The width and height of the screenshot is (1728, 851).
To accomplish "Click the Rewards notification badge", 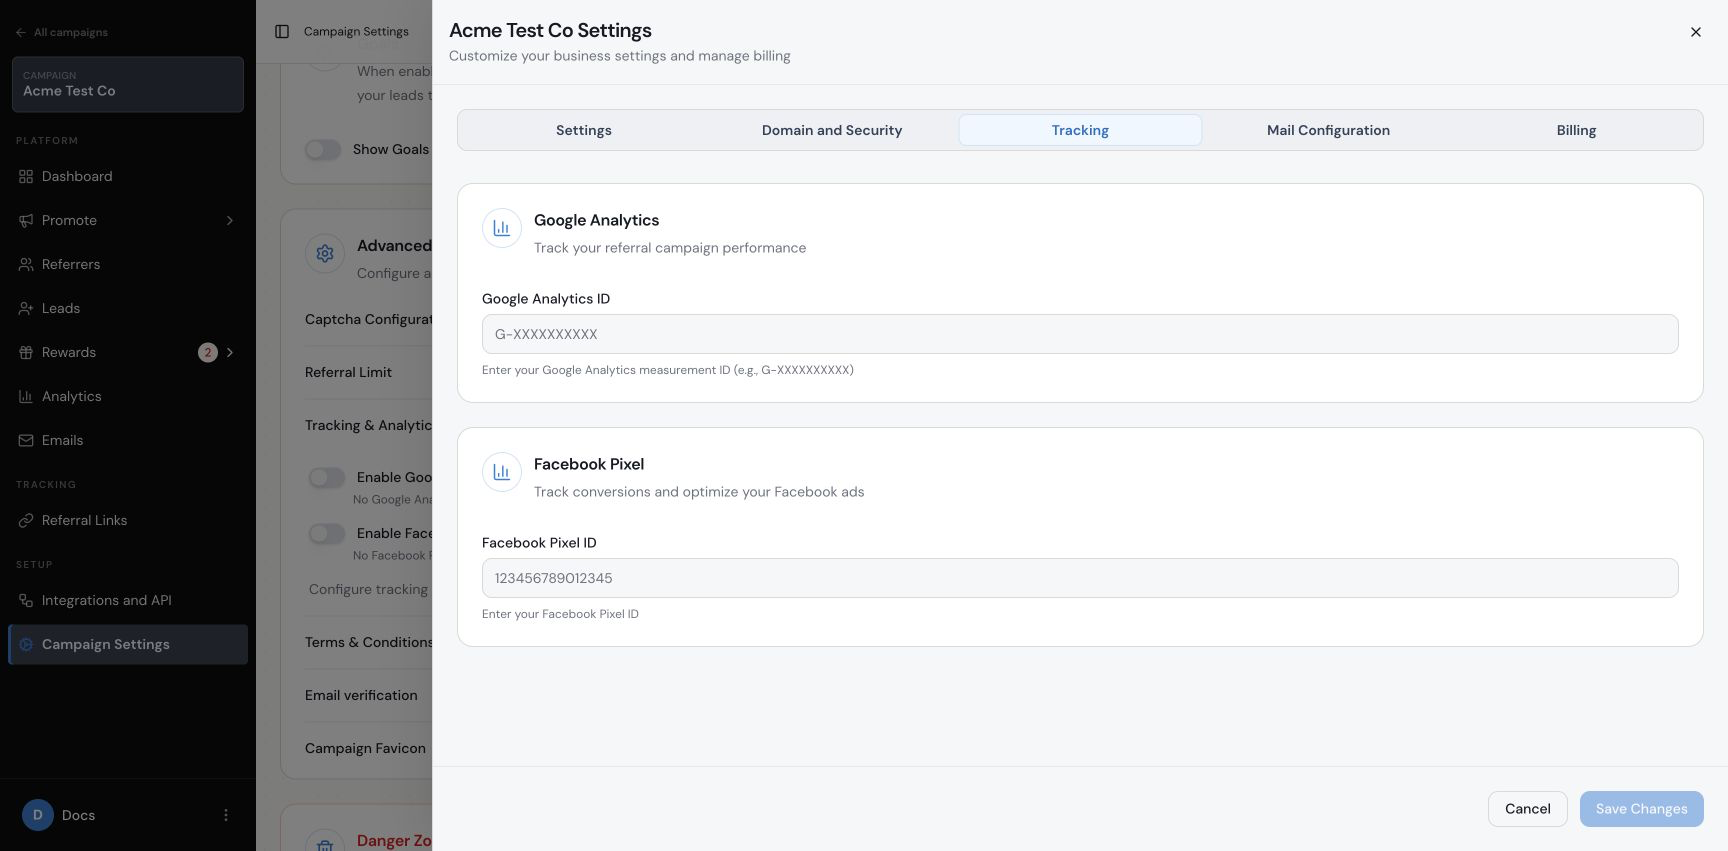I will click(208, 352).
